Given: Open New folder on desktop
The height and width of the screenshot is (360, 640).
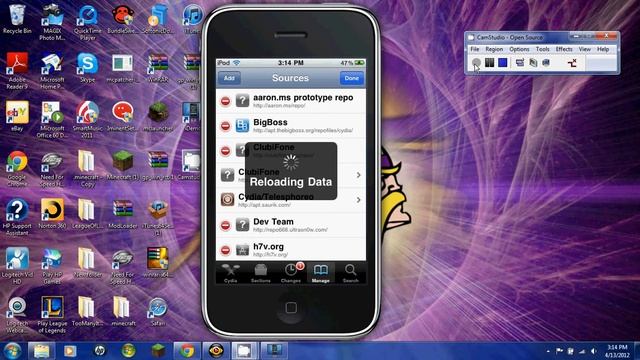Looking at the screenshot, I should coord(87,262).
